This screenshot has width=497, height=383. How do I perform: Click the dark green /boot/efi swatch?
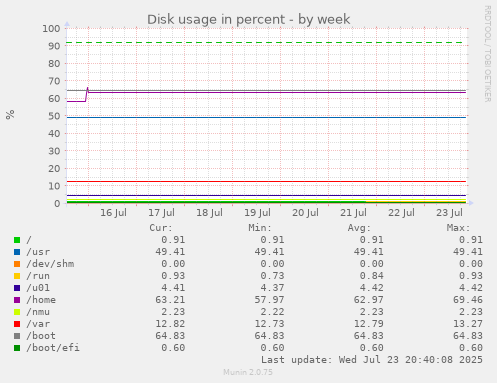click(17, 348)
